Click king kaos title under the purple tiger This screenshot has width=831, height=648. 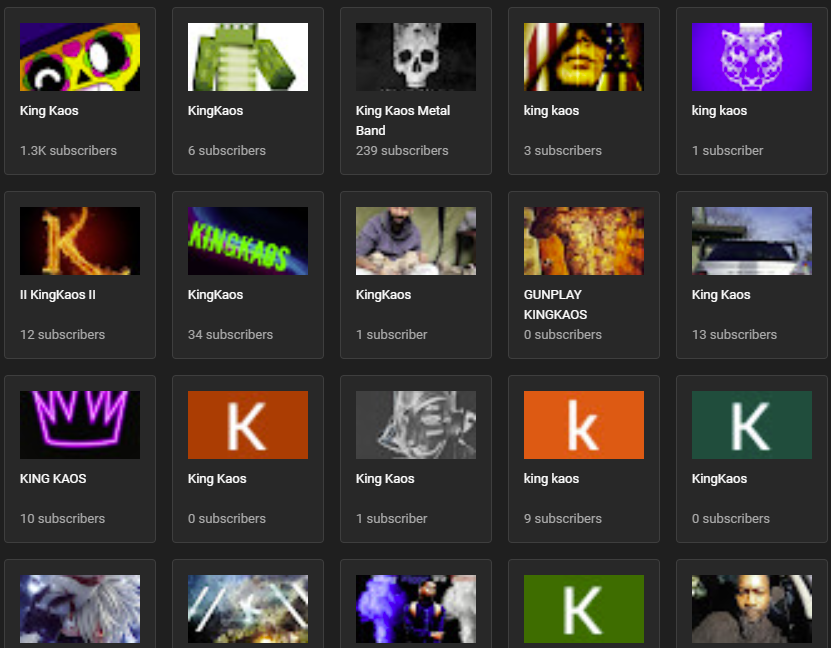point(720,111)
